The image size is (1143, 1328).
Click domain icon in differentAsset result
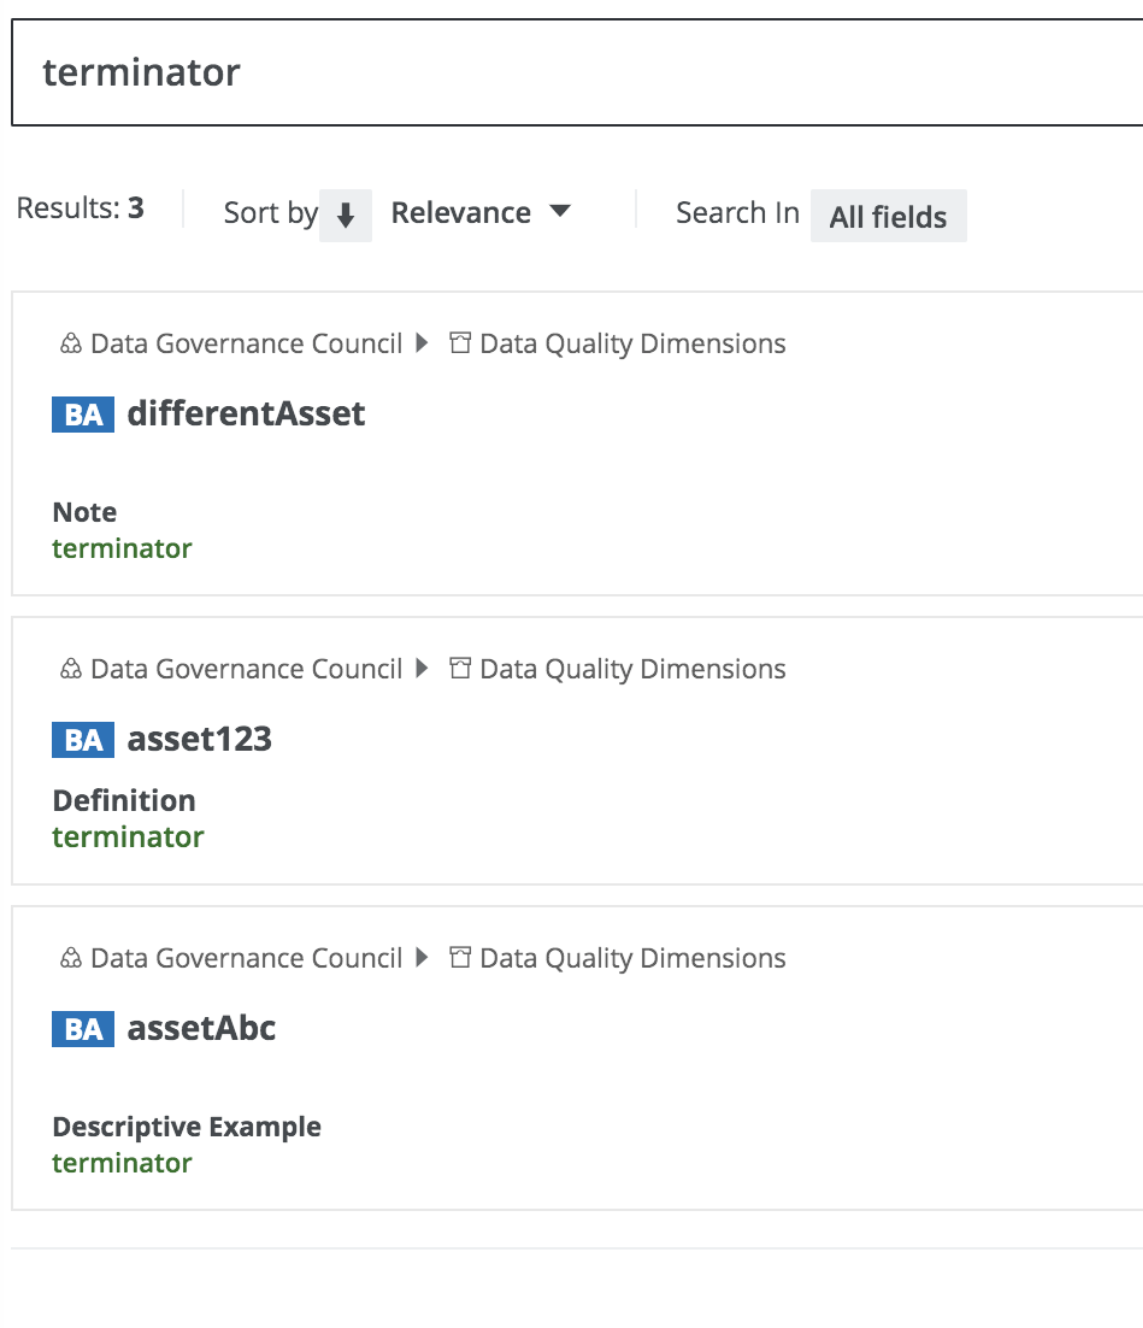[x=460, y=344]
